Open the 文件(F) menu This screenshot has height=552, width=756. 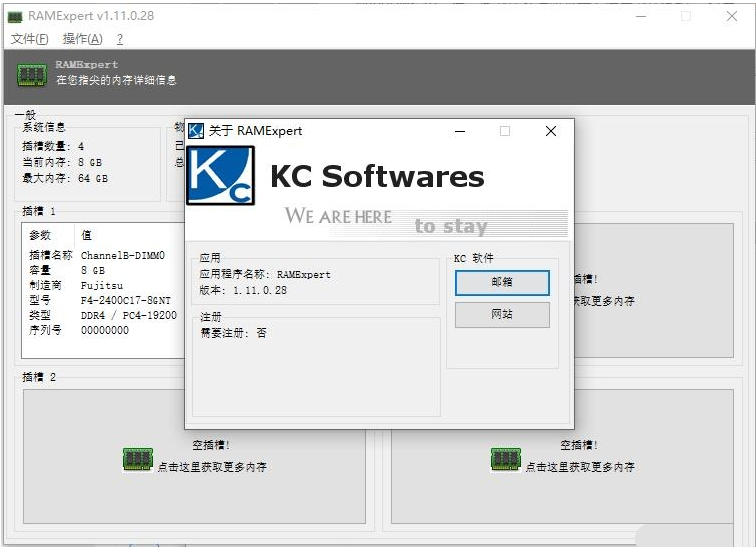[29, 39]
